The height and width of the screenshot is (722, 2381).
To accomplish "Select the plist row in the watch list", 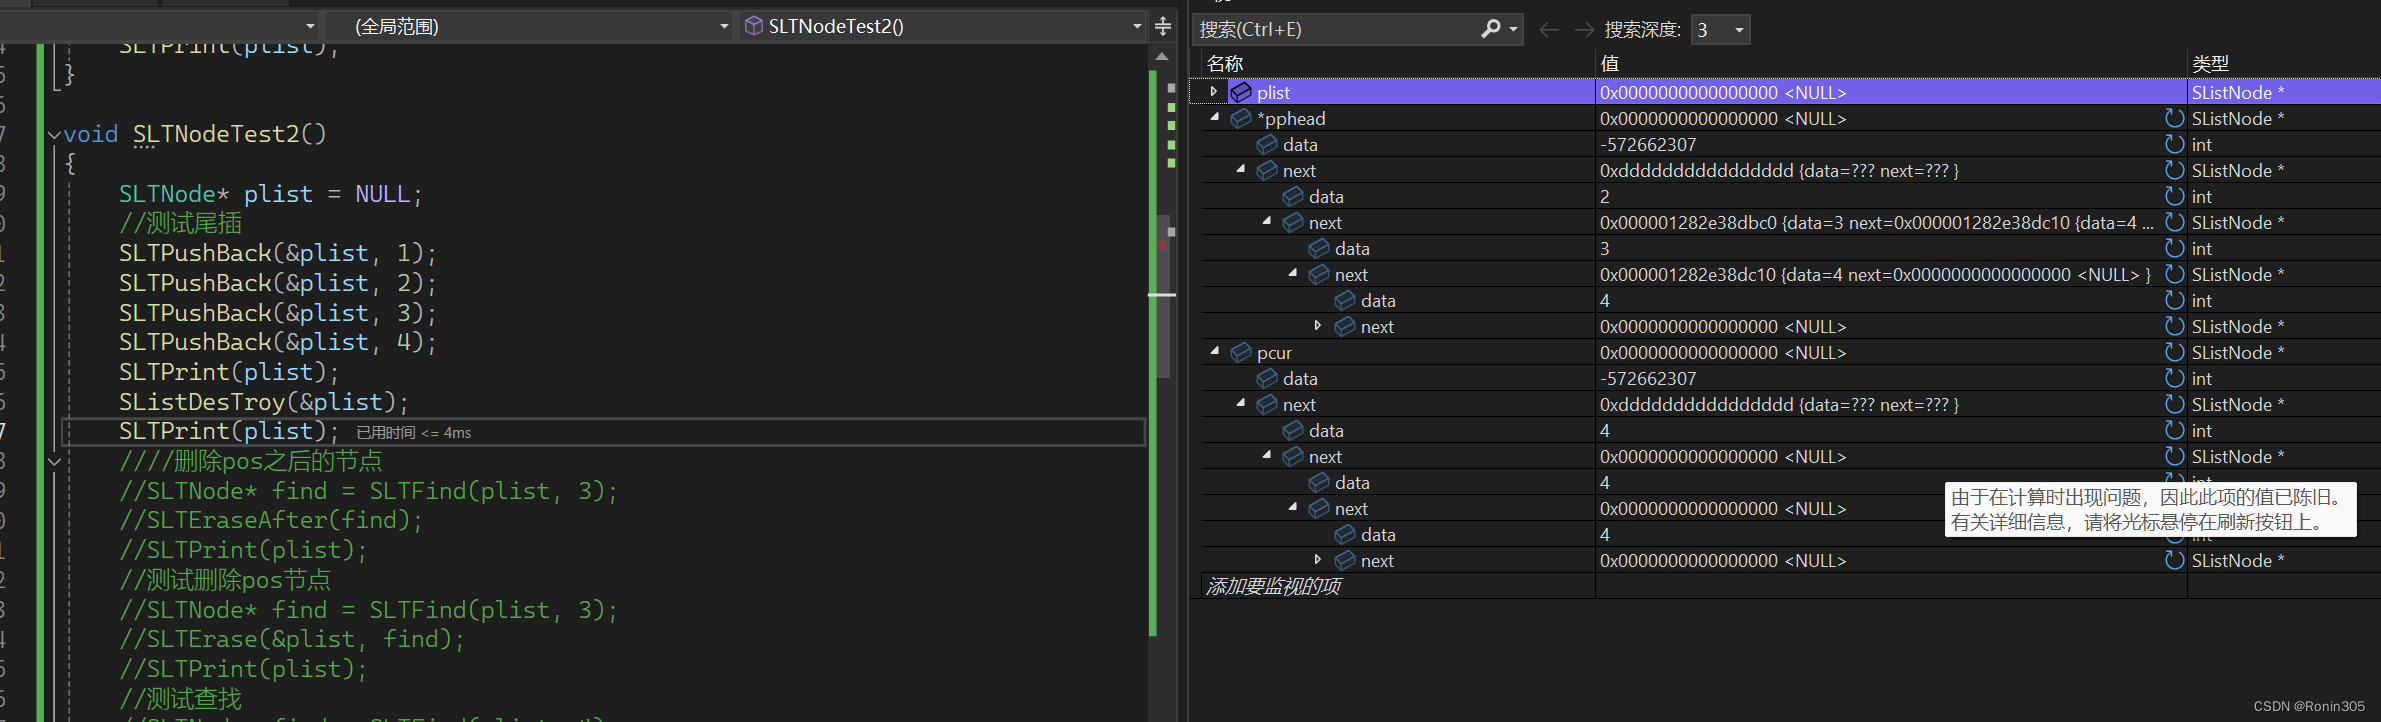I will [1784, 92].
